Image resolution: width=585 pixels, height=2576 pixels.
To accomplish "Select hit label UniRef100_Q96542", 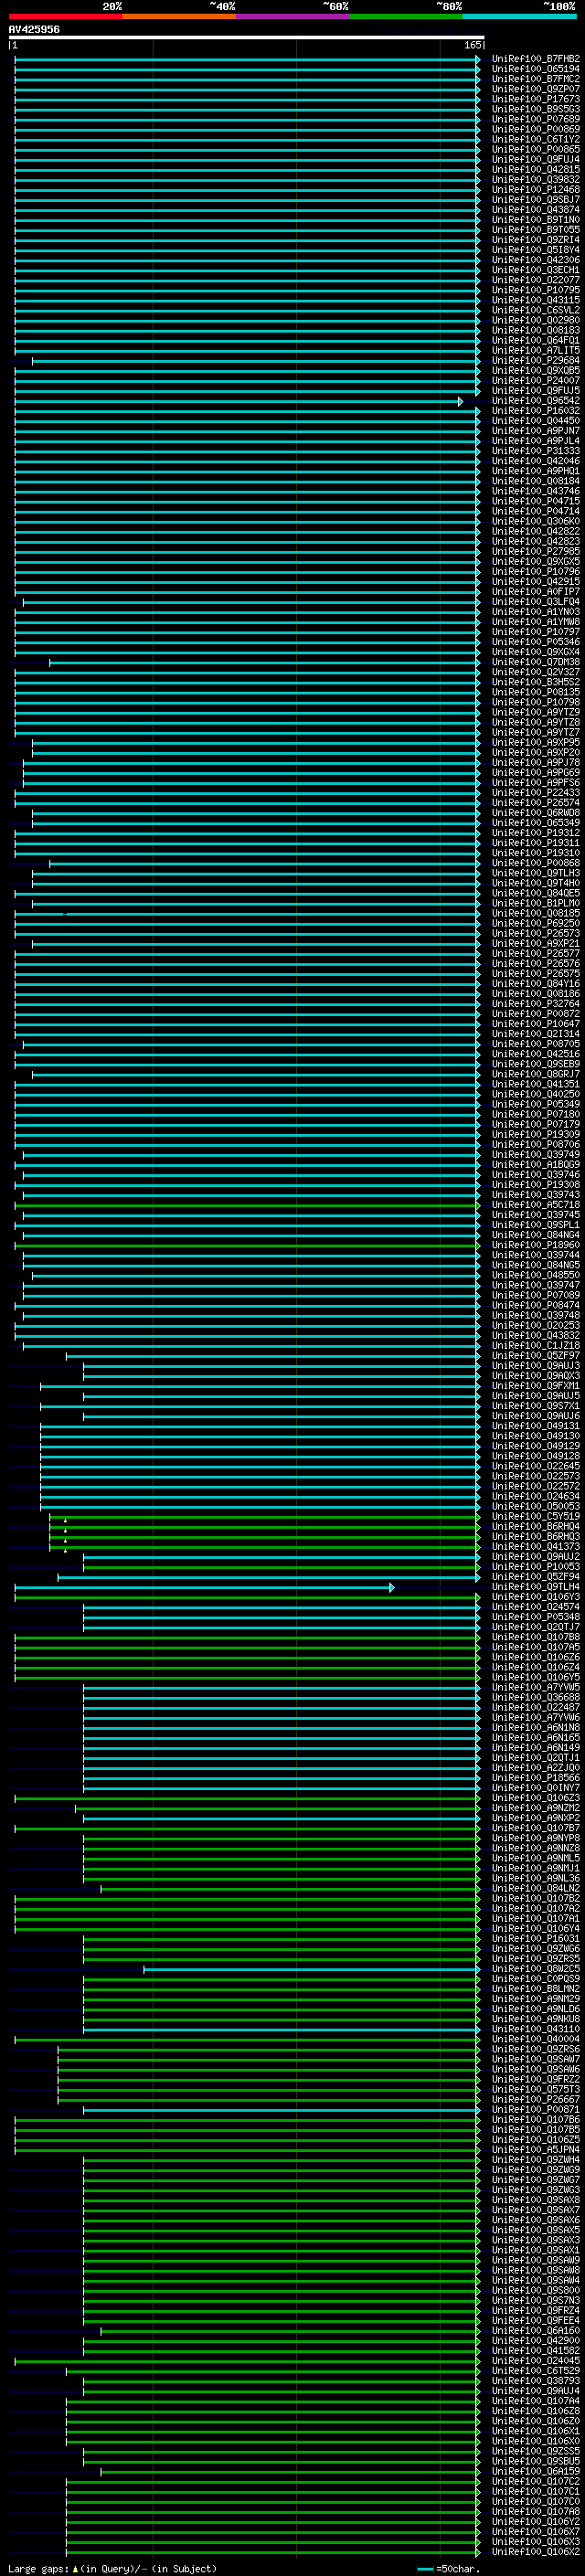I will 535,401.
